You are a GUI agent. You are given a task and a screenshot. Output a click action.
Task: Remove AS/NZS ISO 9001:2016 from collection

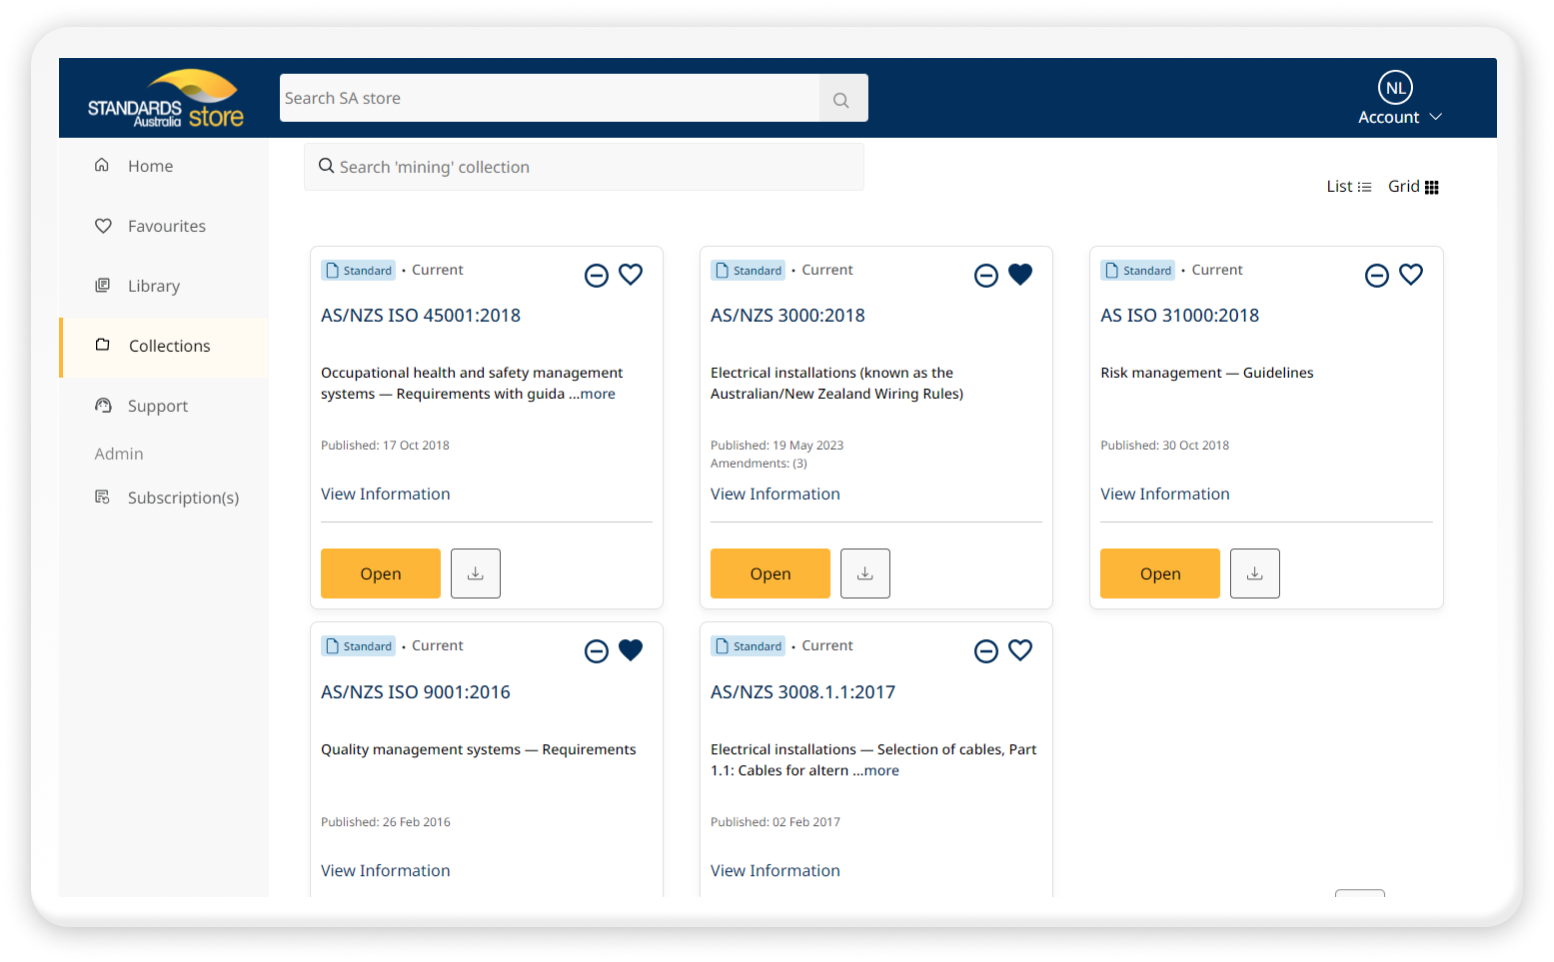tap(596, 651)
